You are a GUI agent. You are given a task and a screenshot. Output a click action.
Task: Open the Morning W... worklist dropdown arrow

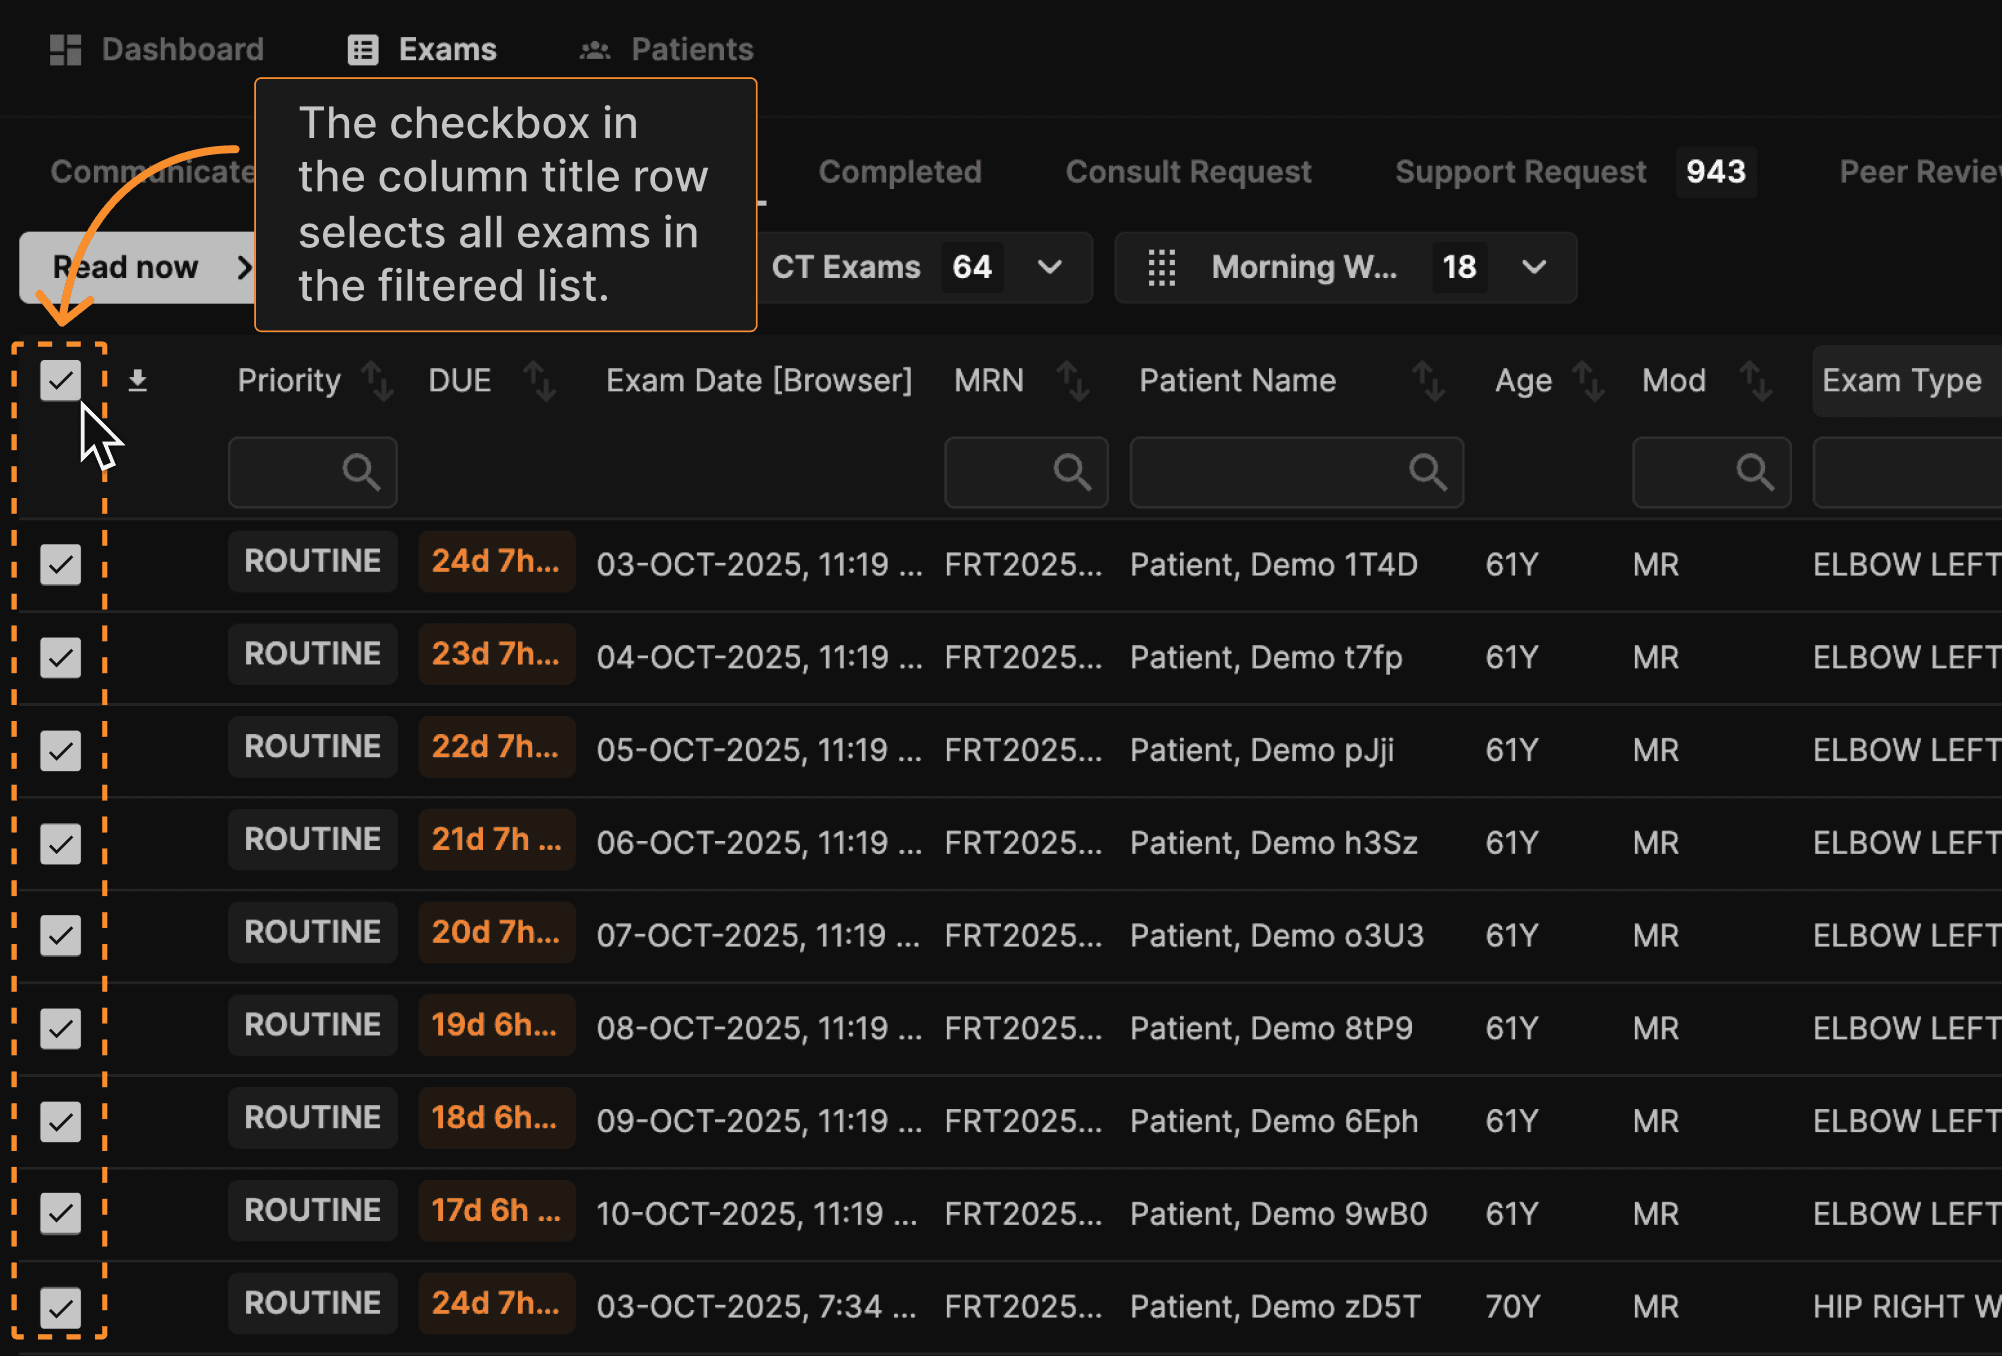[x=1534, y=267]
